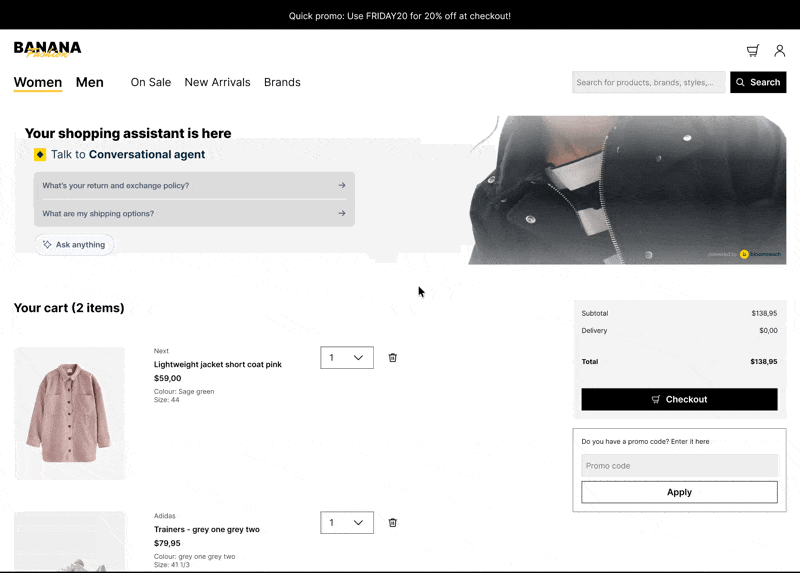Select the Men tab
800x573 pixels.
point(90,82)
